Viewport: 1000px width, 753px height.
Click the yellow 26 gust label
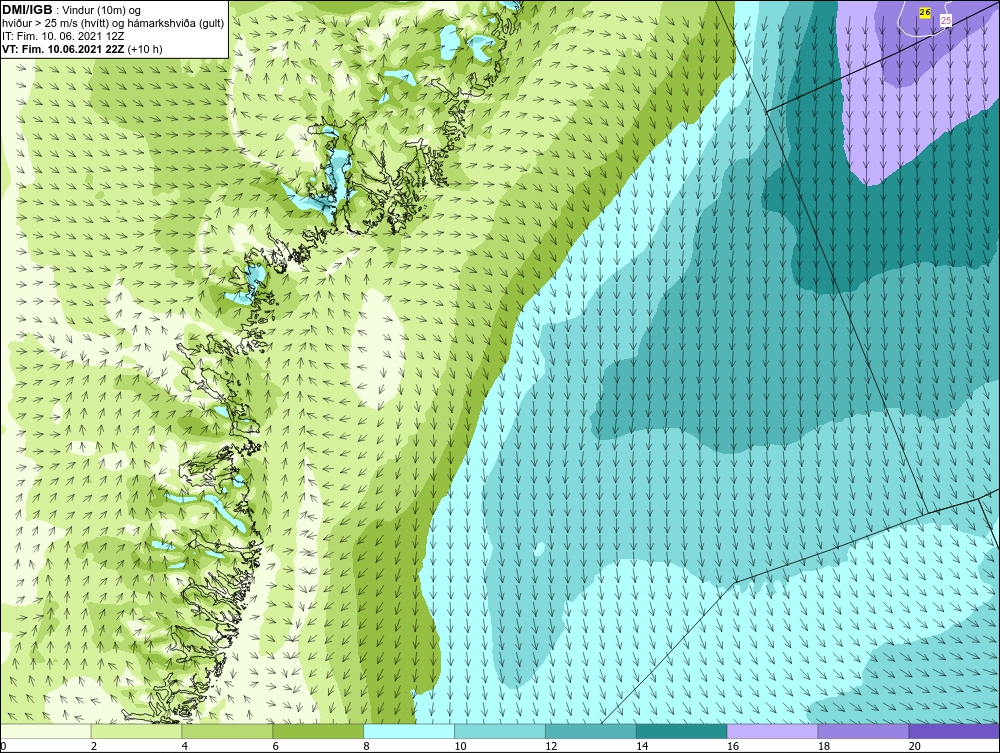coord(925,12)
